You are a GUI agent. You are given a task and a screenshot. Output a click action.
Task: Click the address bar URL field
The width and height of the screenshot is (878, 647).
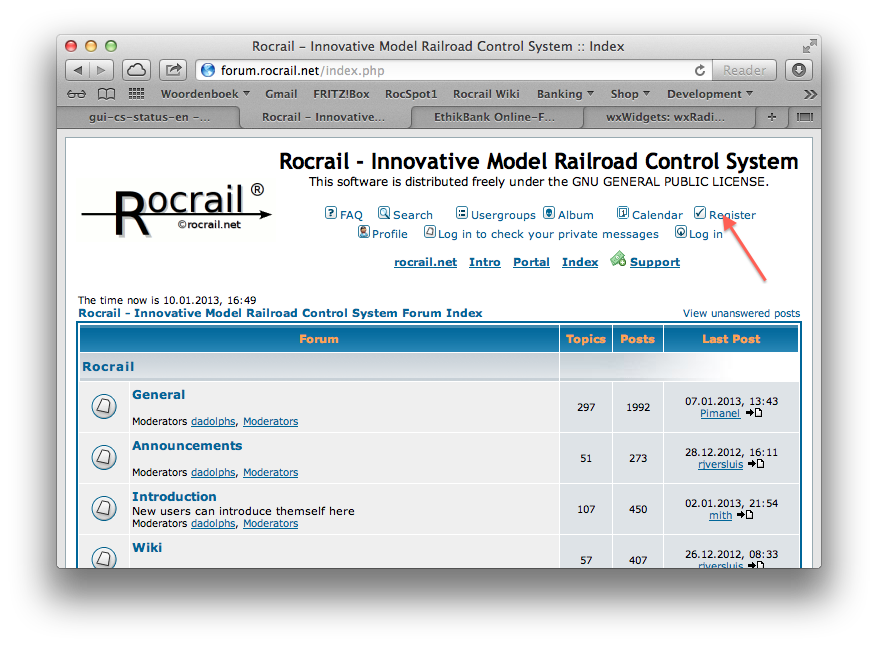(x=440, y=70)
